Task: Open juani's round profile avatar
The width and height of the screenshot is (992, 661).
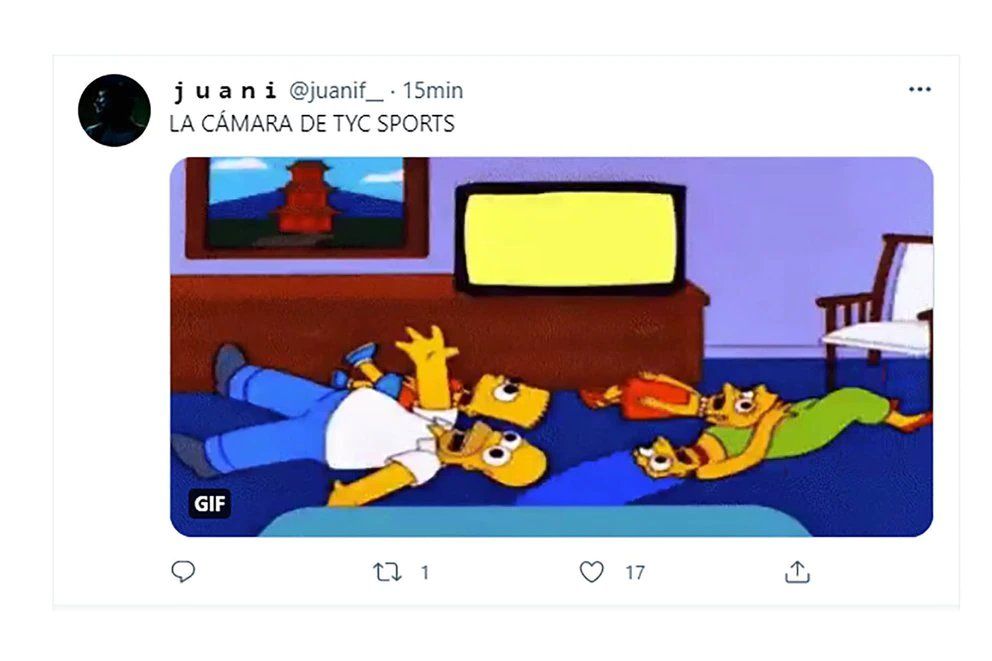Action: tap(115, 111)
